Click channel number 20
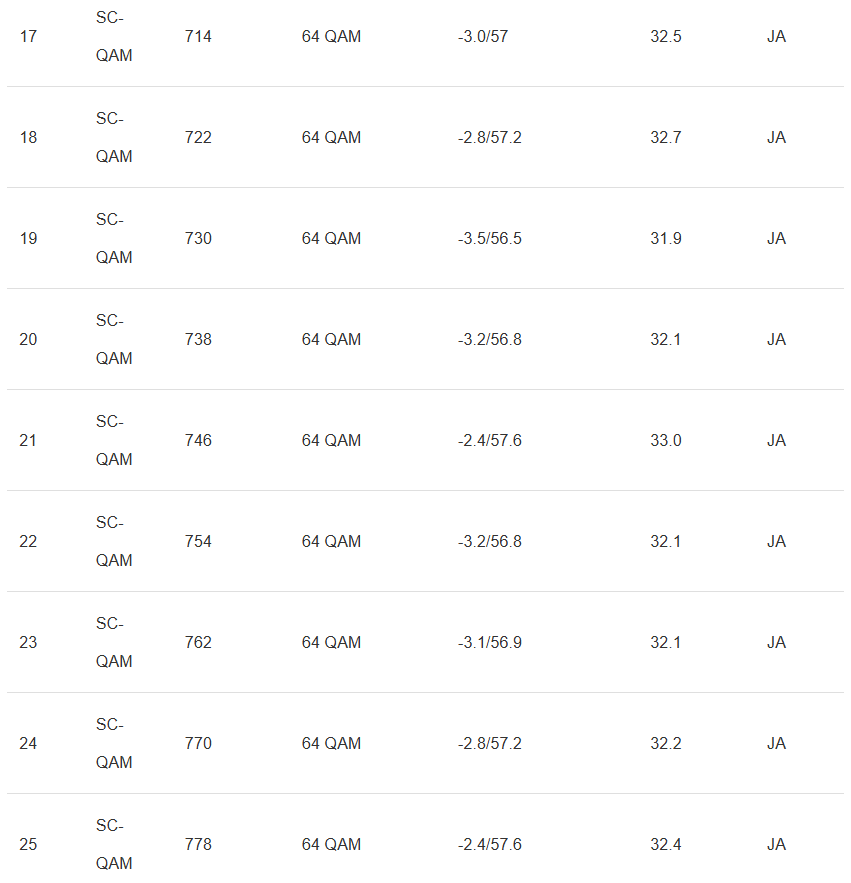 coord(28,340)
